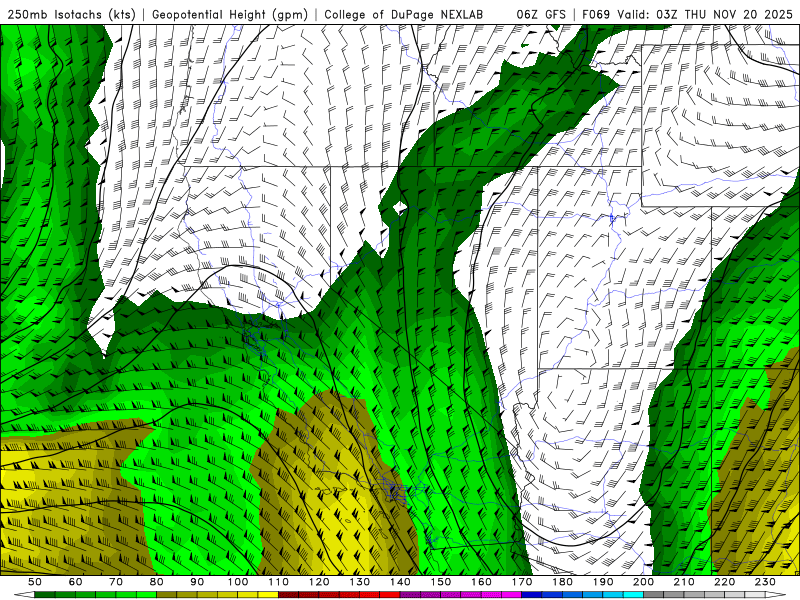Click the '100' value on the legend scale
Screen dimensions: 800x600
pos(238,582)
